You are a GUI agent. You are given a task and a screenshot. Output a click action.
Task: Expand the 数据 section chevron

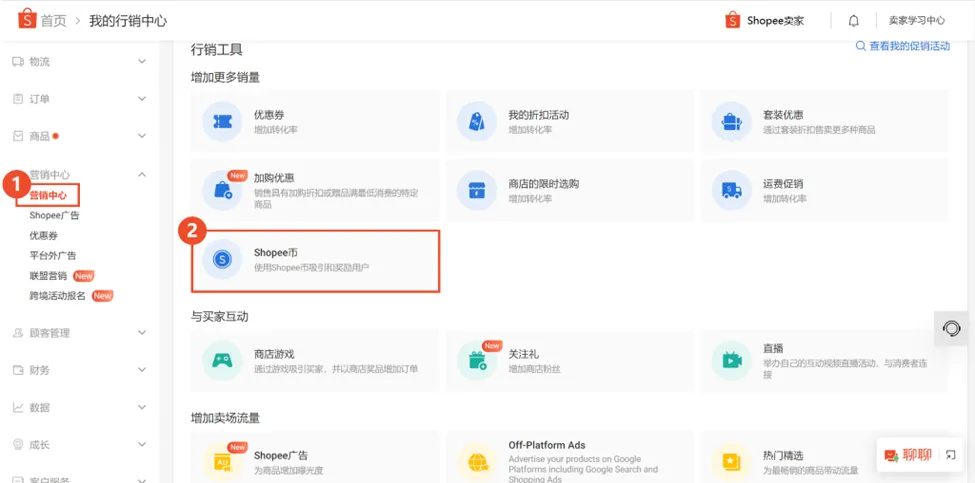[x=142, y=408]
